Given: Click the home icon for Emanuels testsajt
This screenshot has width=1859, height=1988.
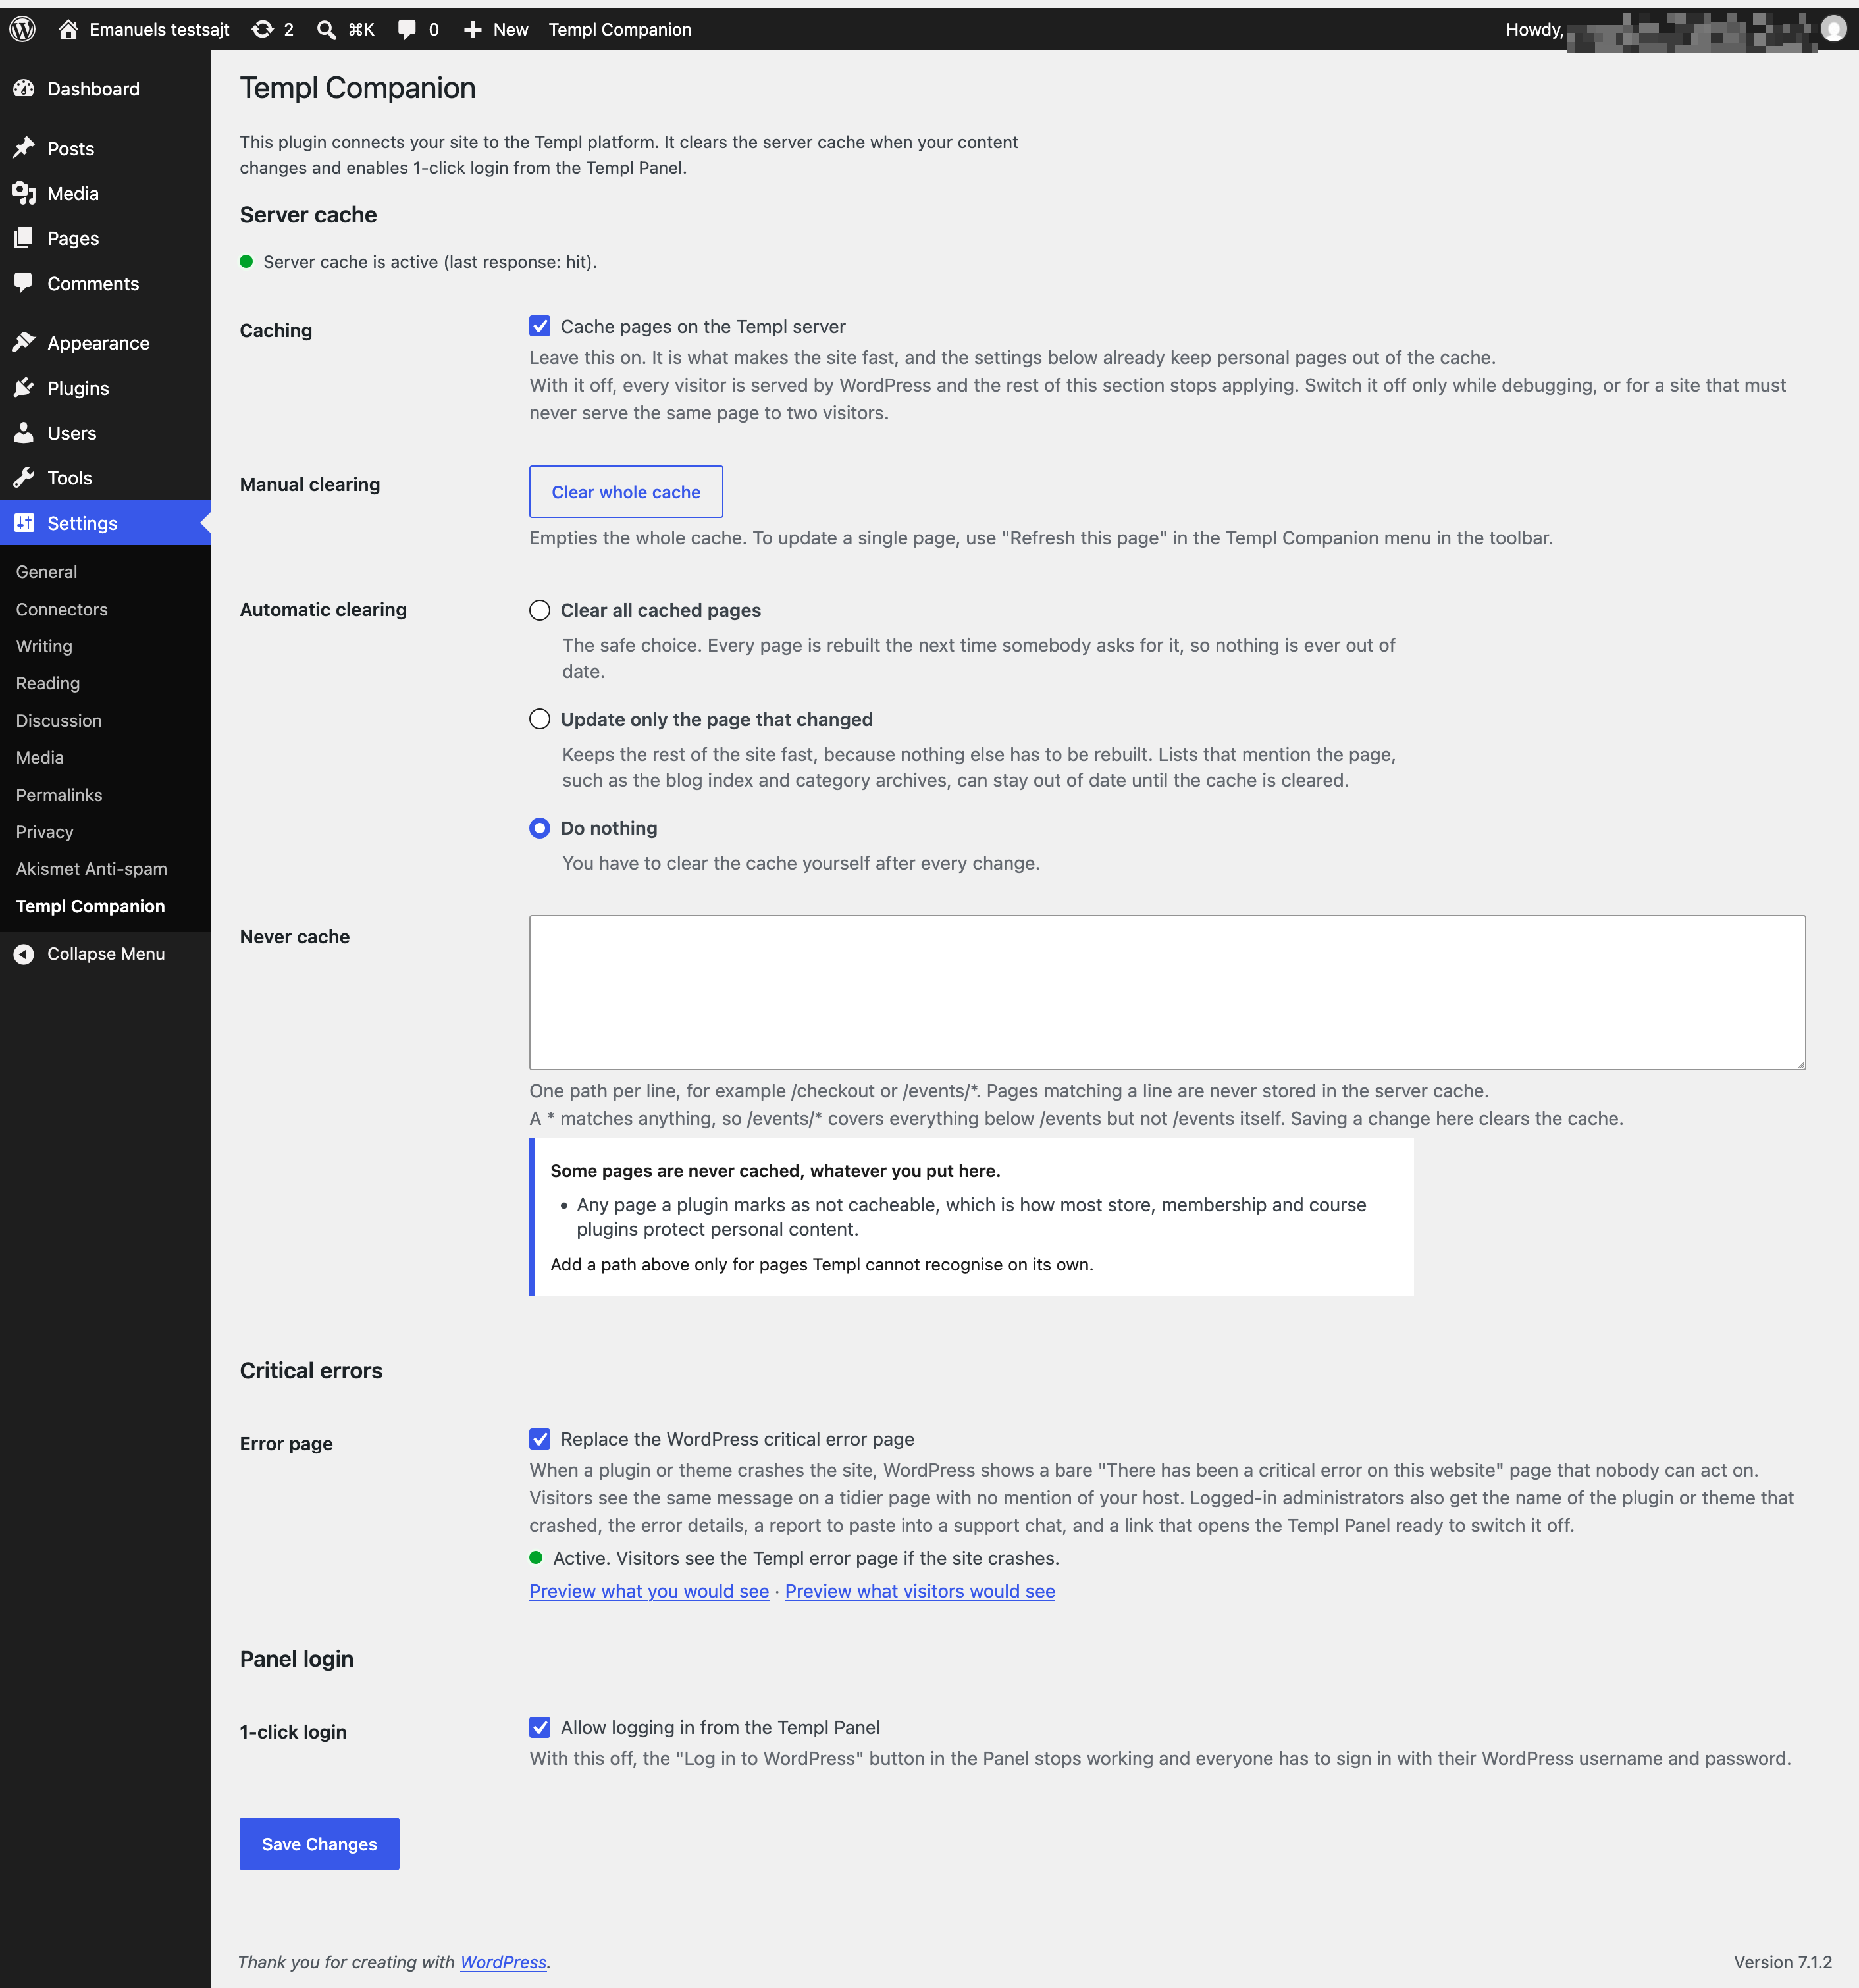Looking at the screenshot, I should [68, 29].
